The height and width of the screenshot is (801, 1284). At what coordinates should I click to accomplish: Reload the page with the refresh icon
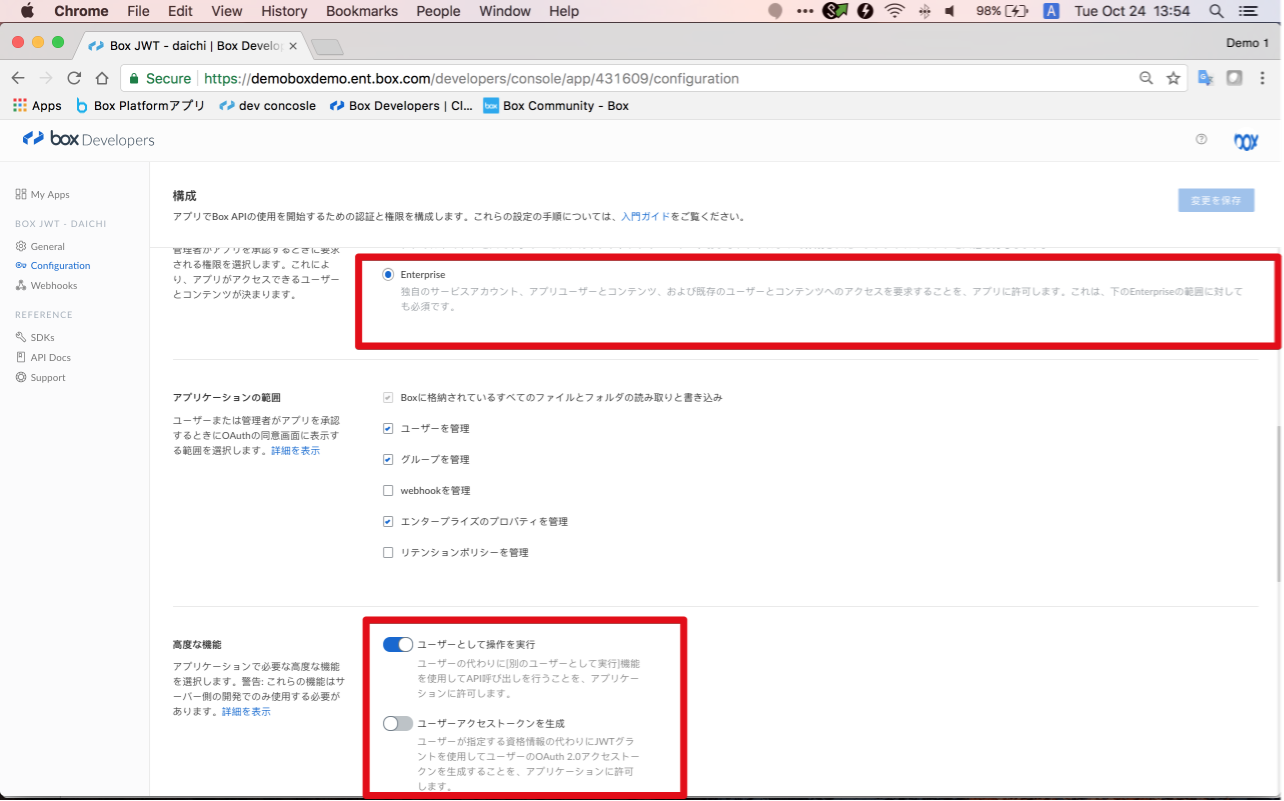point(74,78)
